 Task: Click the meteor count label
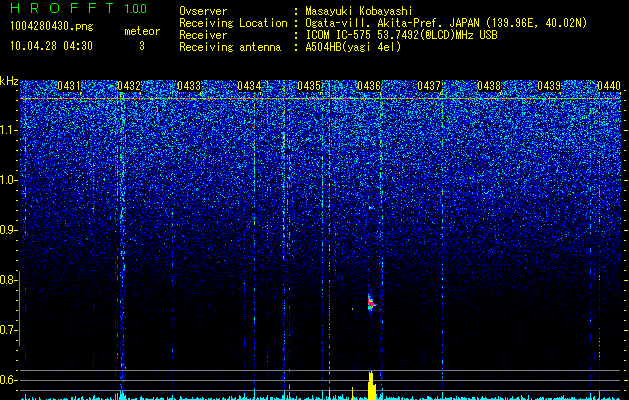[x=142, y=31]
